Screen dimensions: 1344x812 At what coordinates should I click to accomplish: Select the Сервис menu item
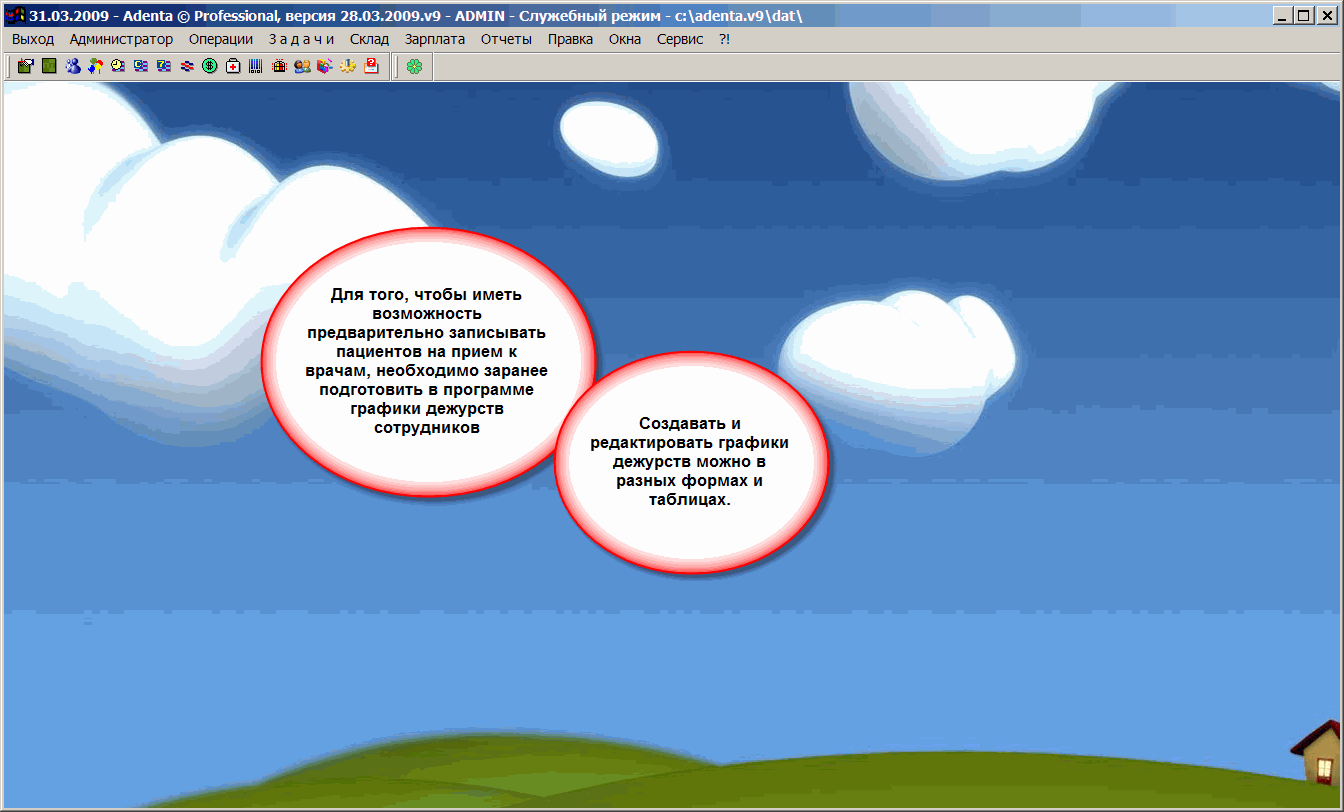[x=680, y=39]
